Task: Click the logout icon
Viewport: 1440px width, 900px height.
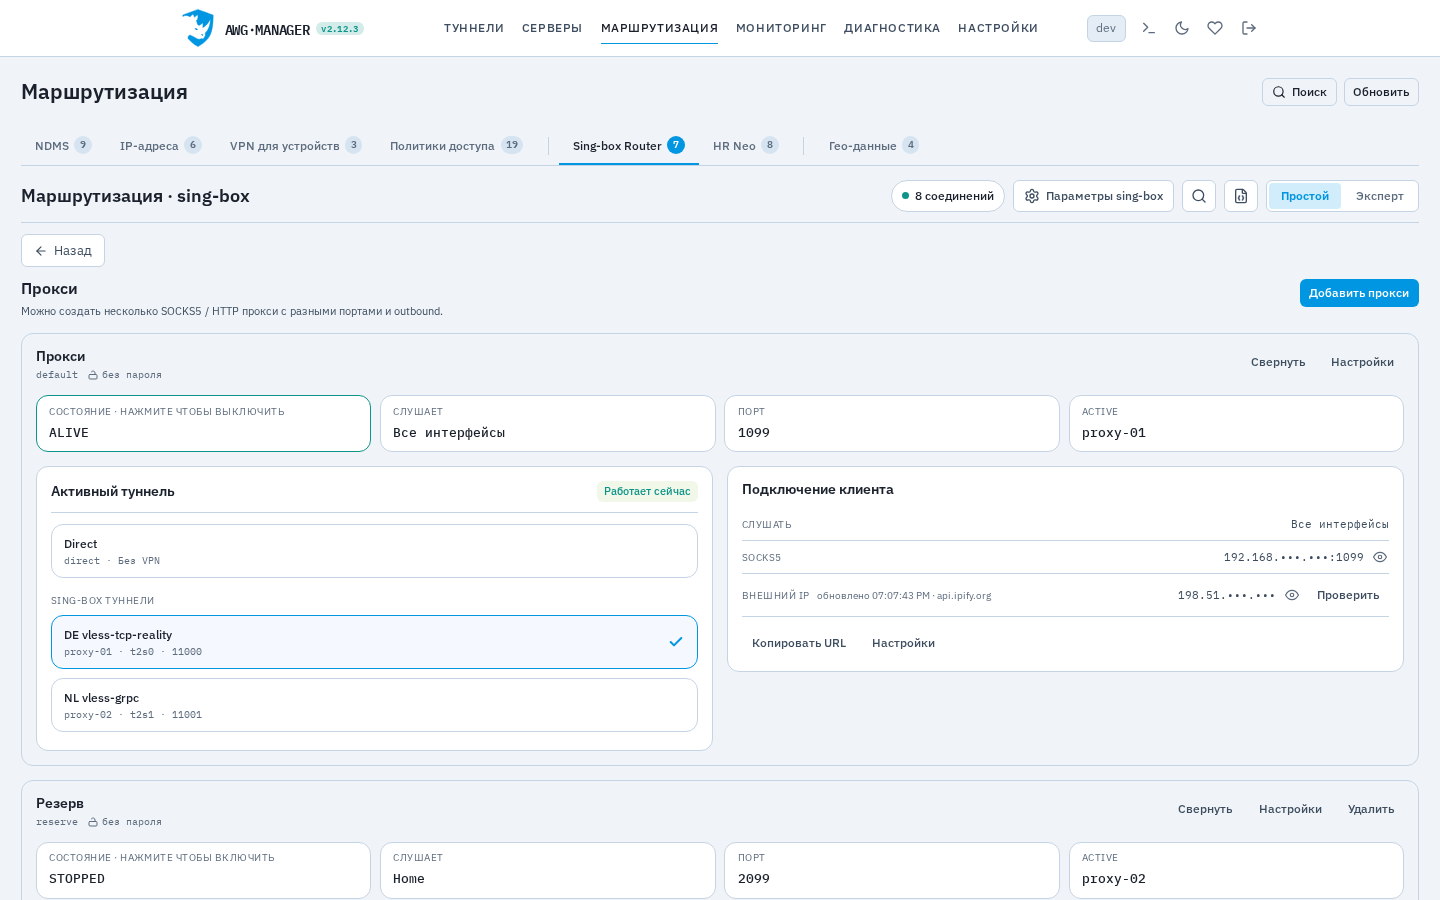Action: coord(1249,28)
